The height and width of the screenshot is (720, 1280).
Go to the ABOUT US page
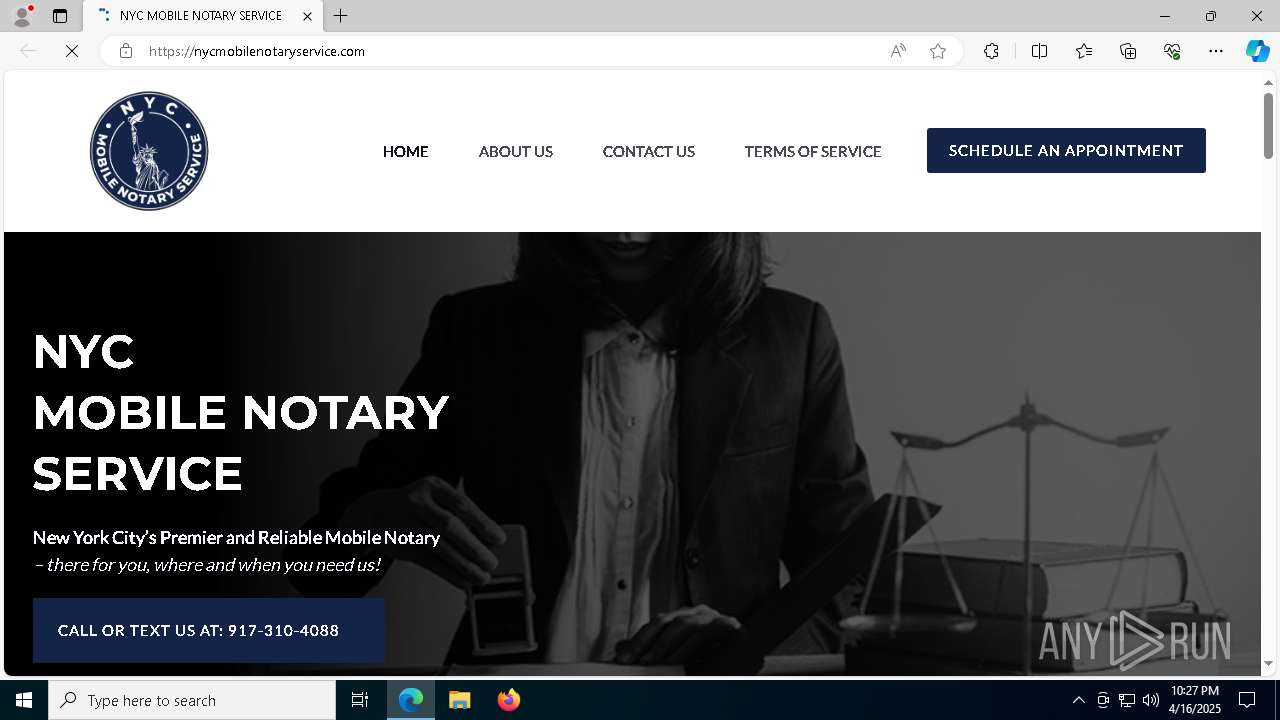tap(516, 151)
